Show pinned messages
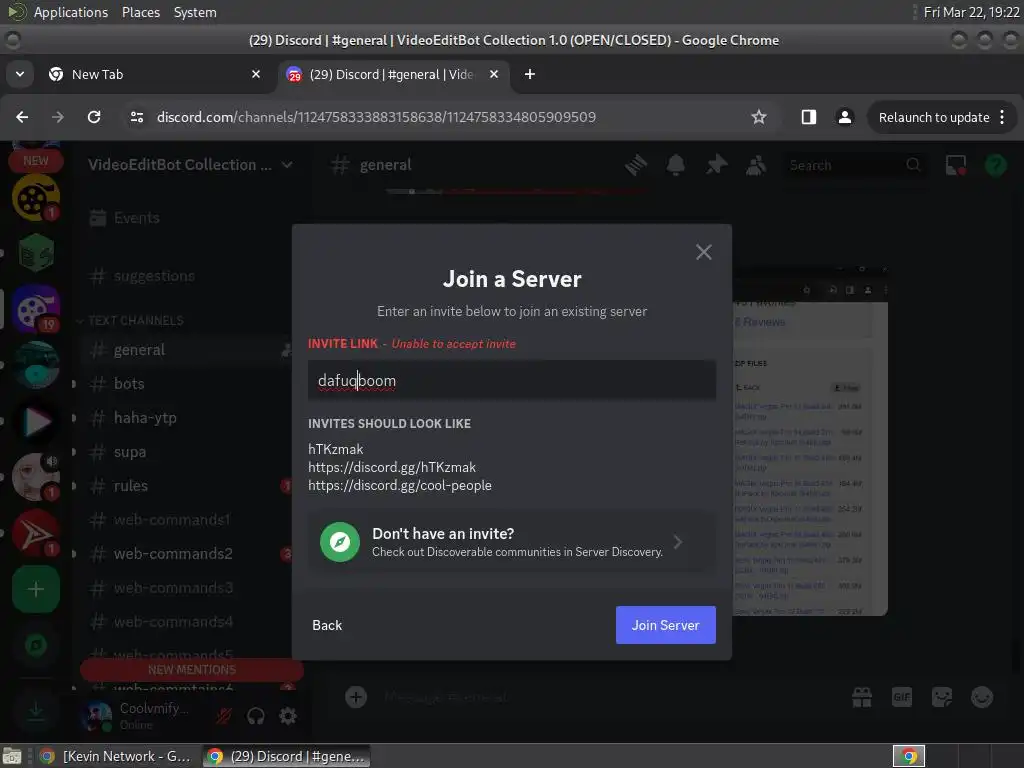This screenshot has width=1024, height=768. 716,165
